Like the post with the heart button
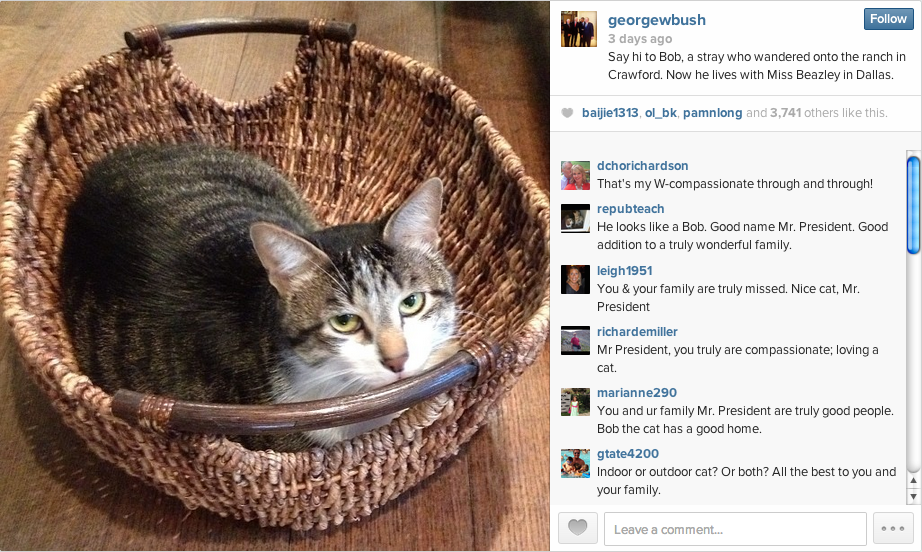 tap(577, 528)
